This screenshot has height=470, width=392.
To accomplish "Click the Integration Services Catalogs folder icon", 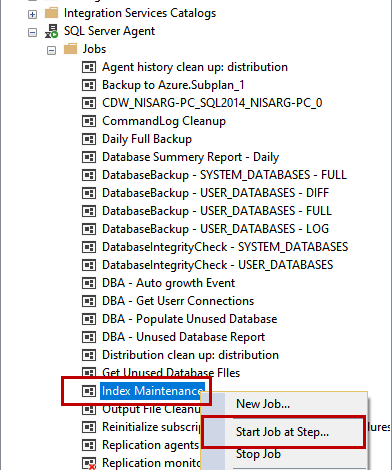I will 51,13.
